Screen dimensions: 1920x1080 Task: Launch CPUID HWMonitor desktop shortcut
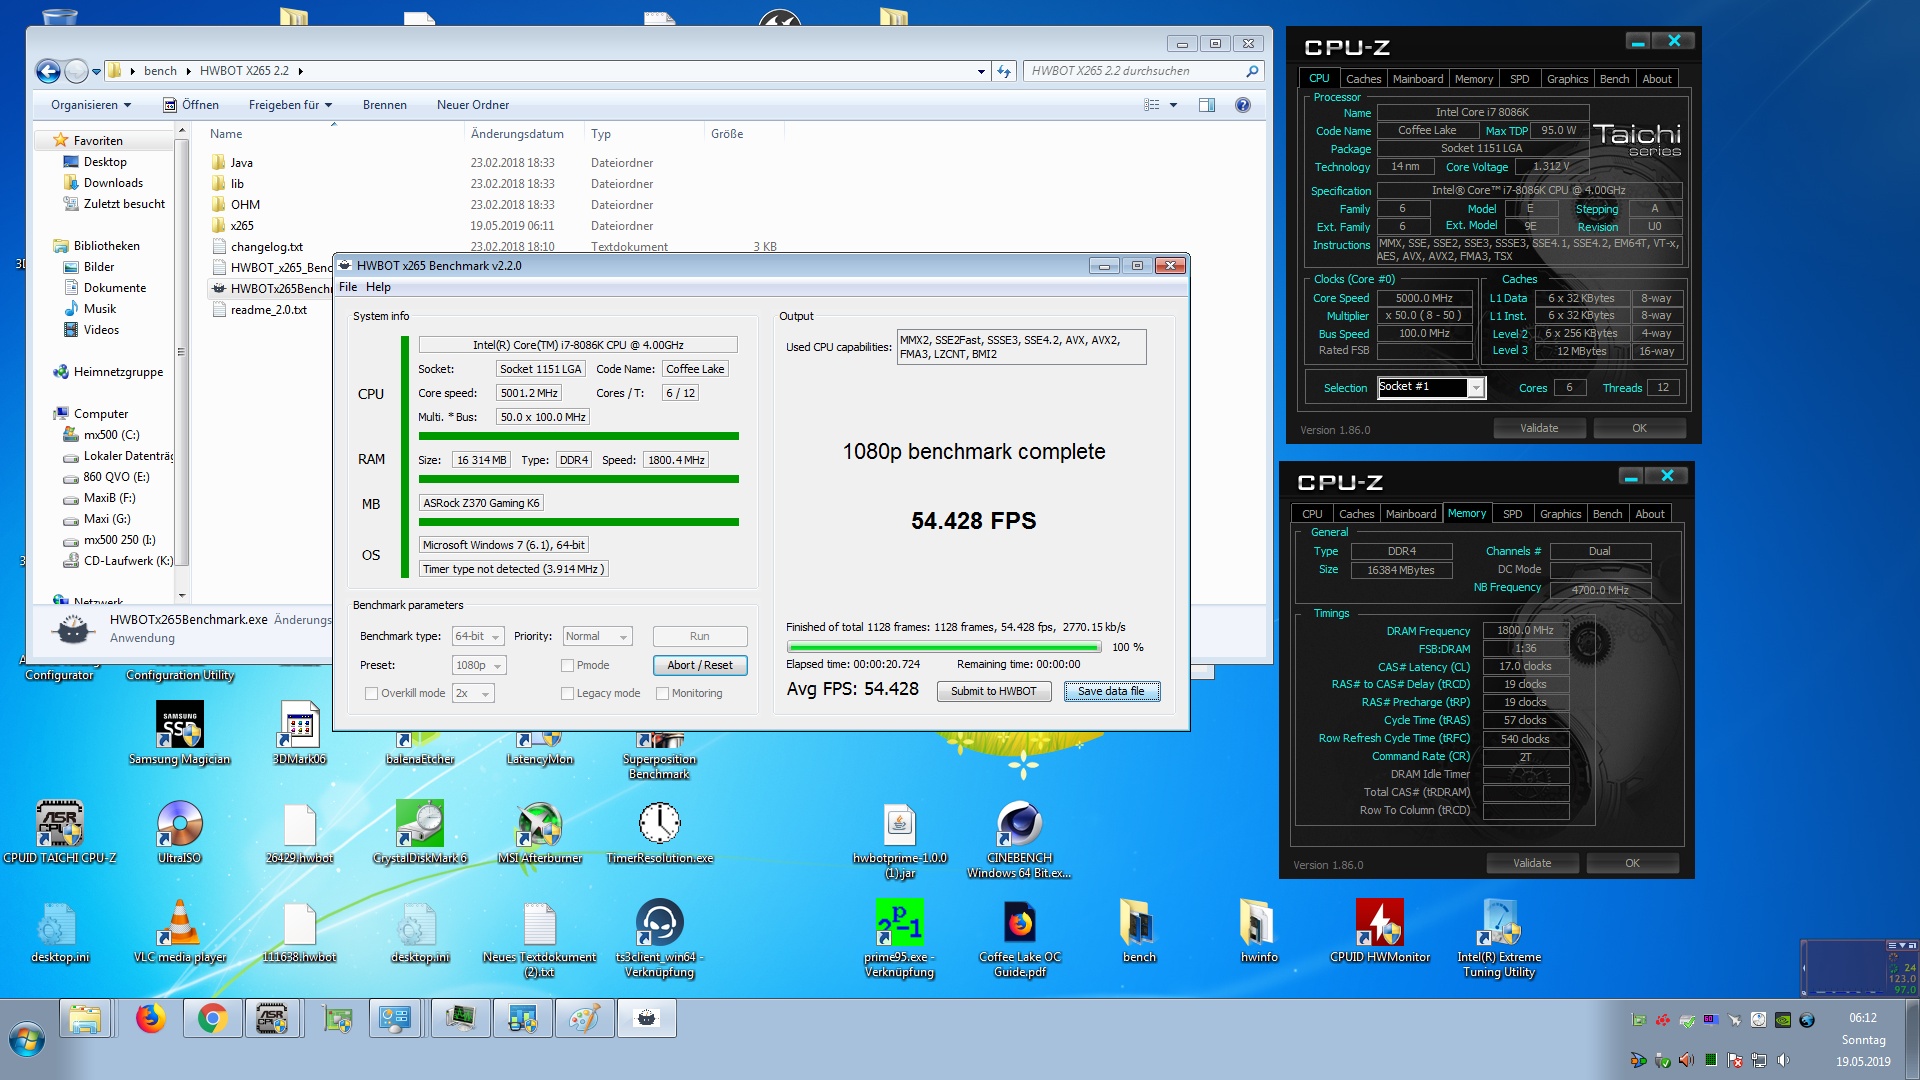coord(1380,931)
